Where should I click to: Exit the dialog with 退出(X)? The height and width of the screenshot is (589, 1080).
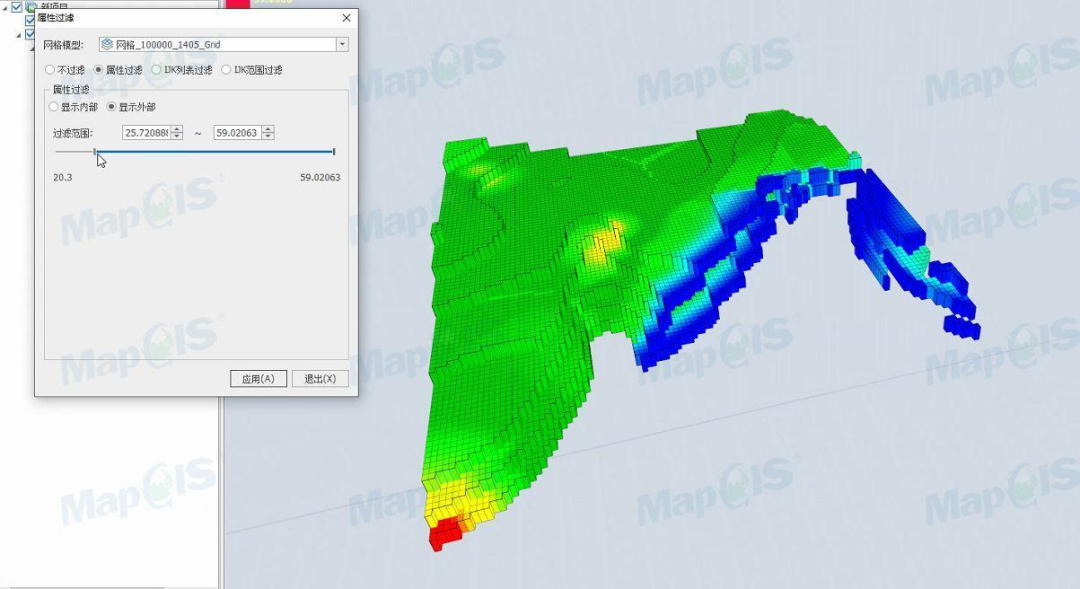320,378
